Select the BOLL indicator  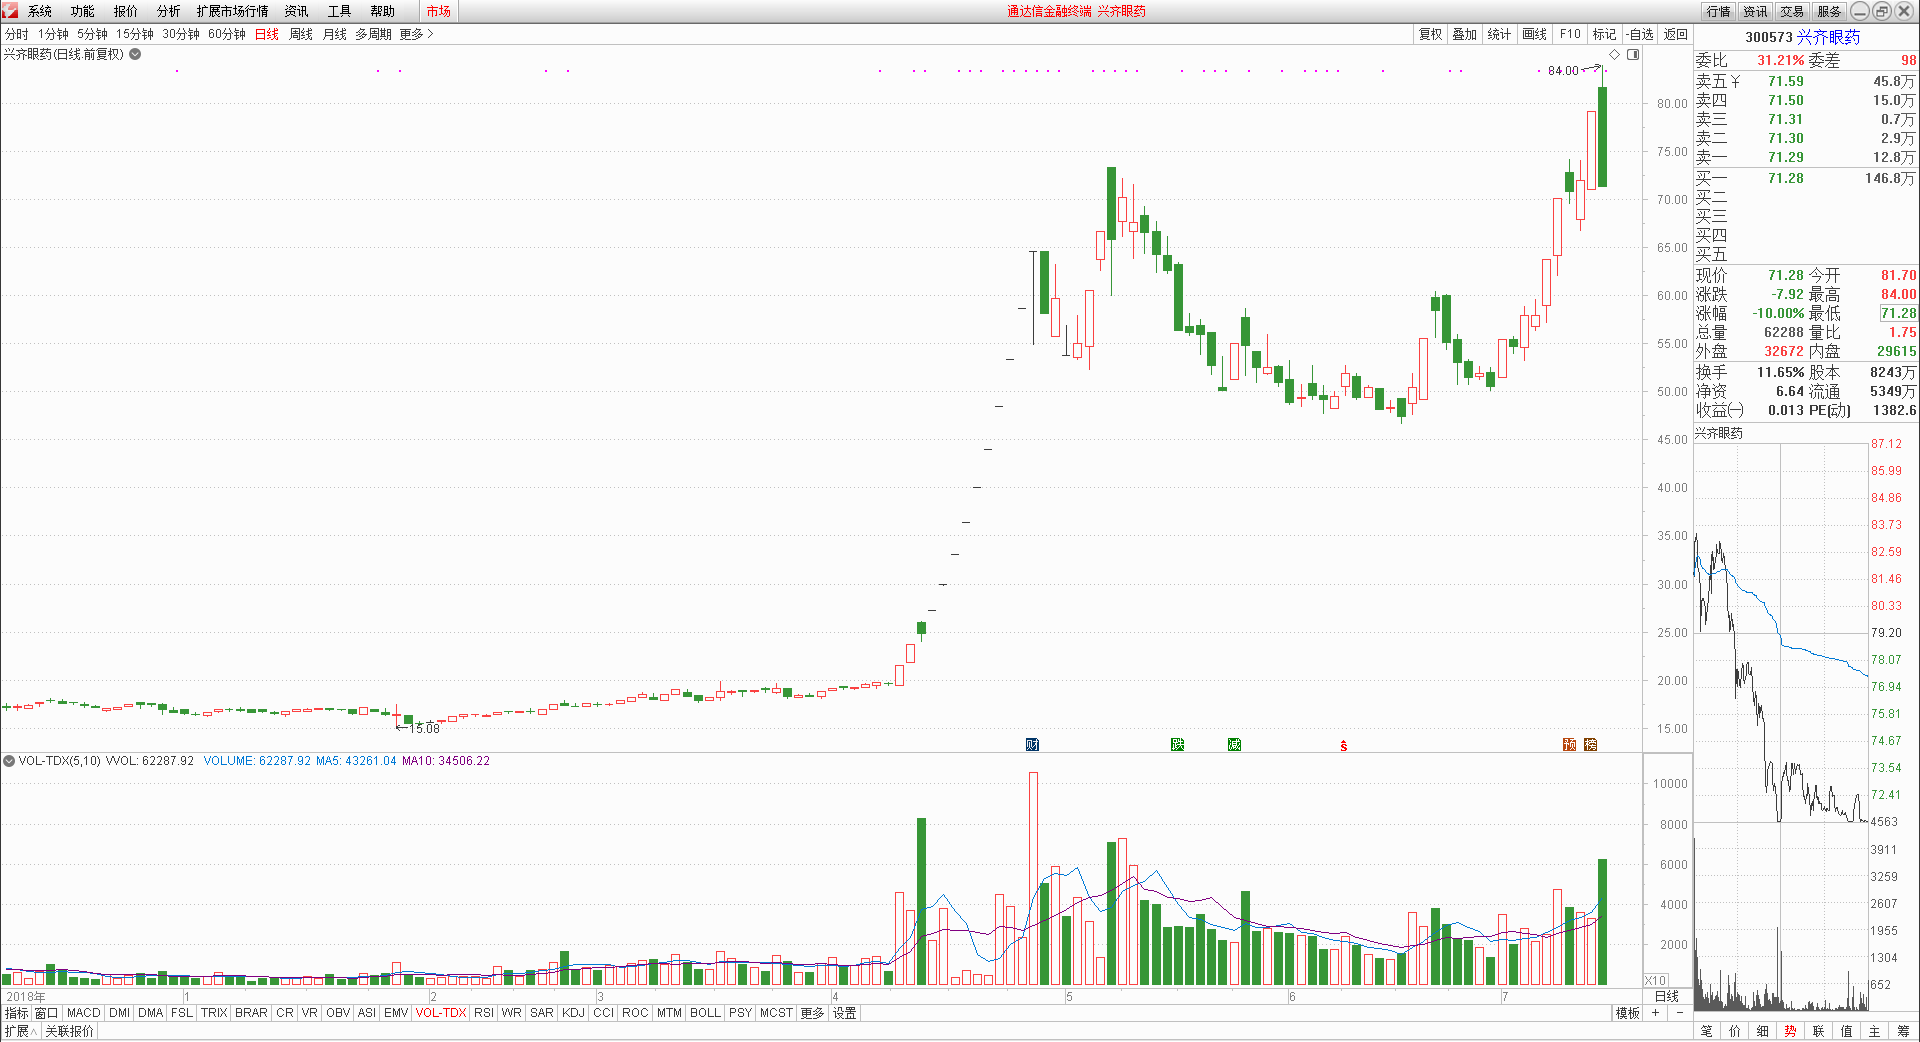point(705,1013)
